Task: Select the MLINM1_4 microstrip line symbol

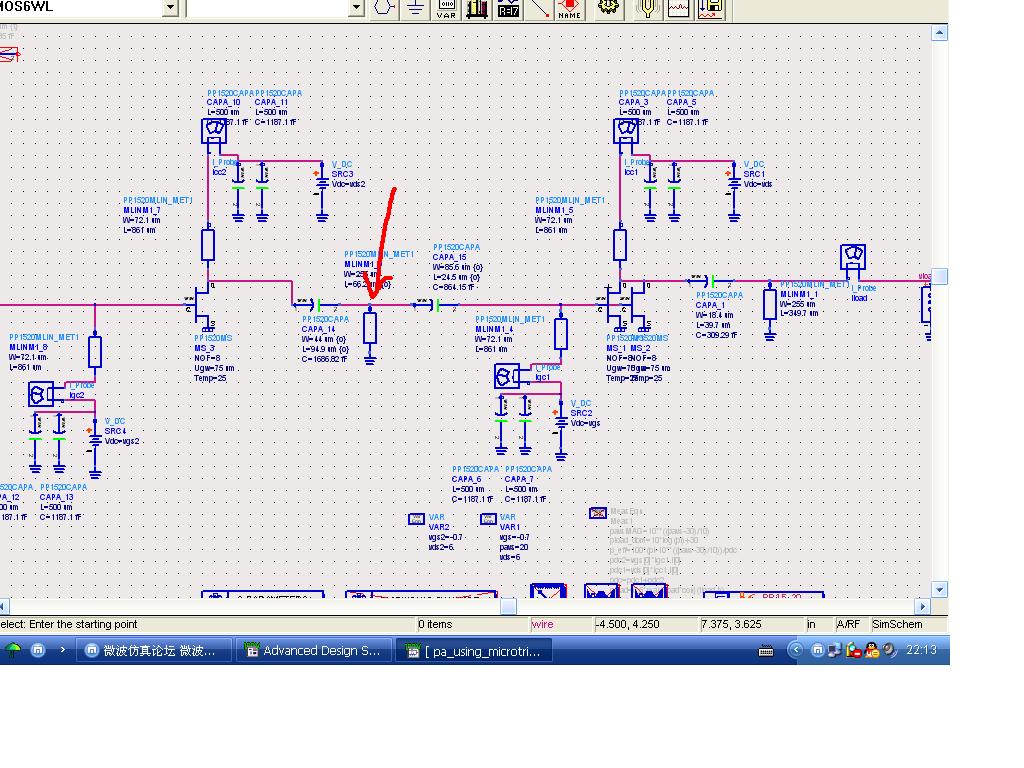Action: point(560,334)
